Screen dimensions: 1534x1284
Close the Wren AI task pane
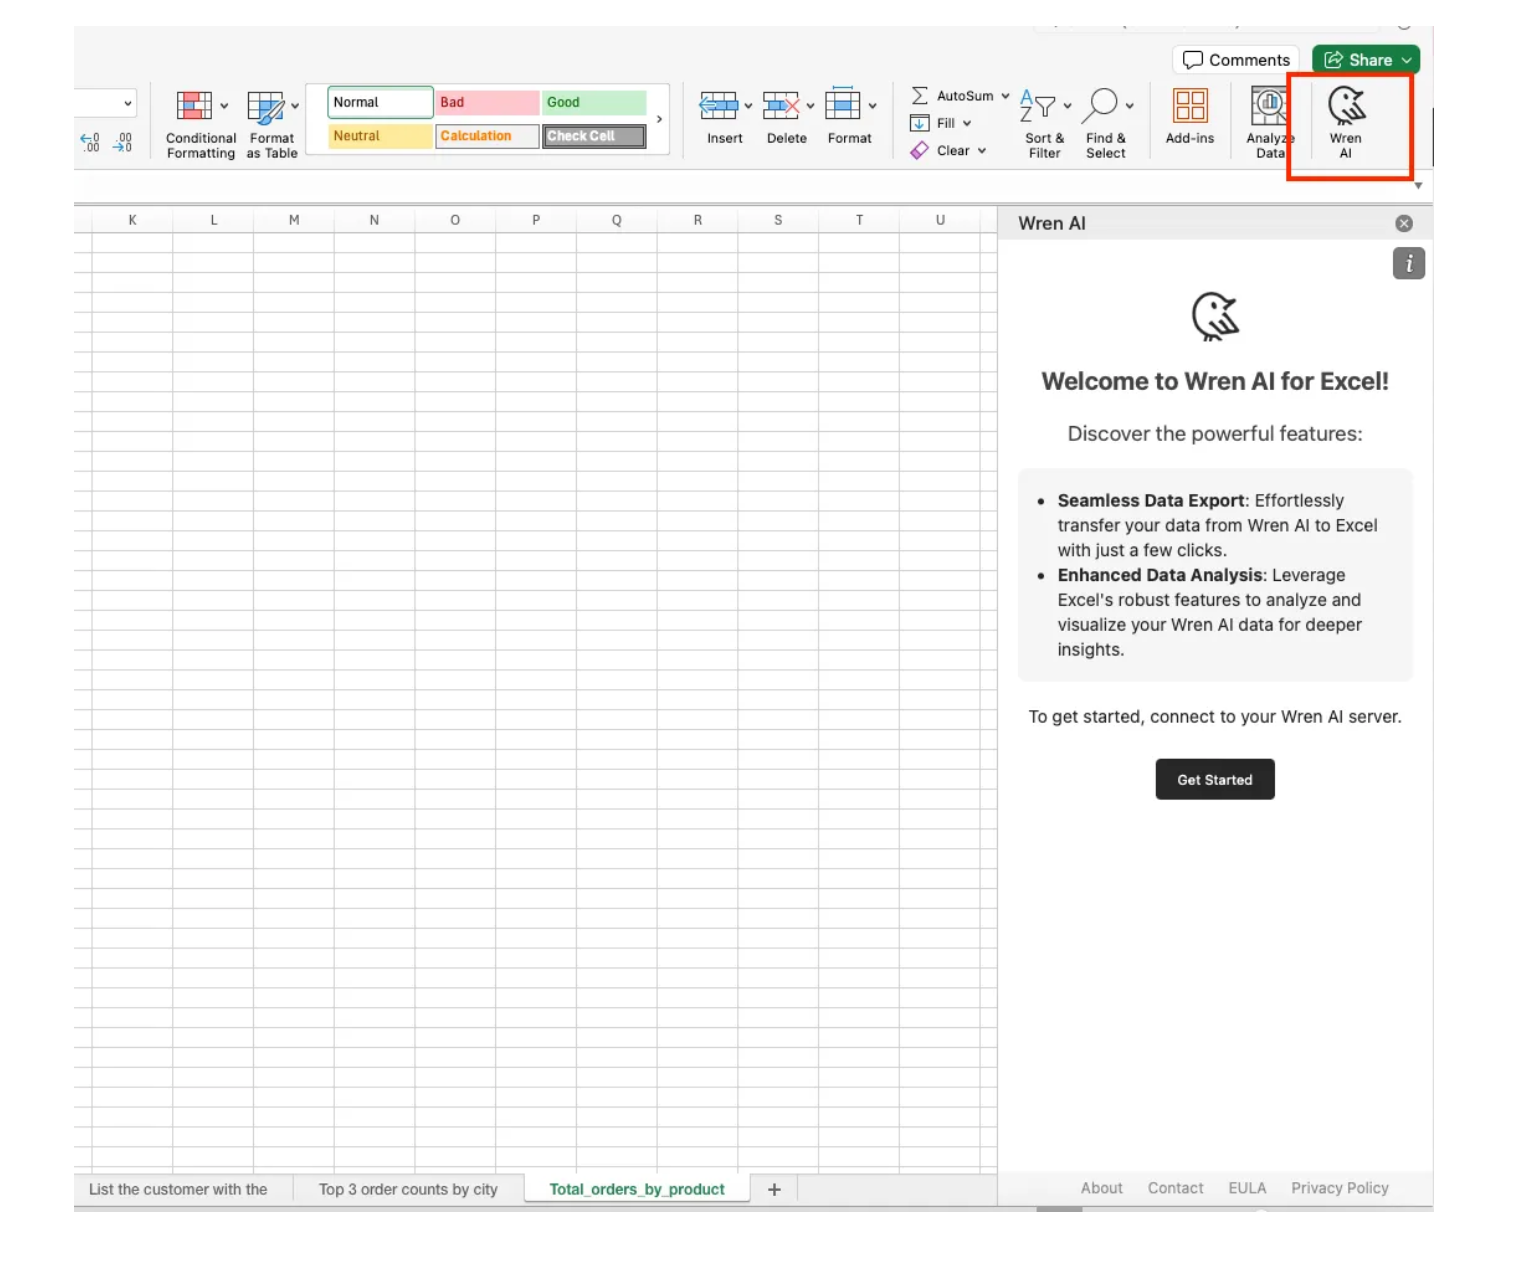pos(1404,223)
